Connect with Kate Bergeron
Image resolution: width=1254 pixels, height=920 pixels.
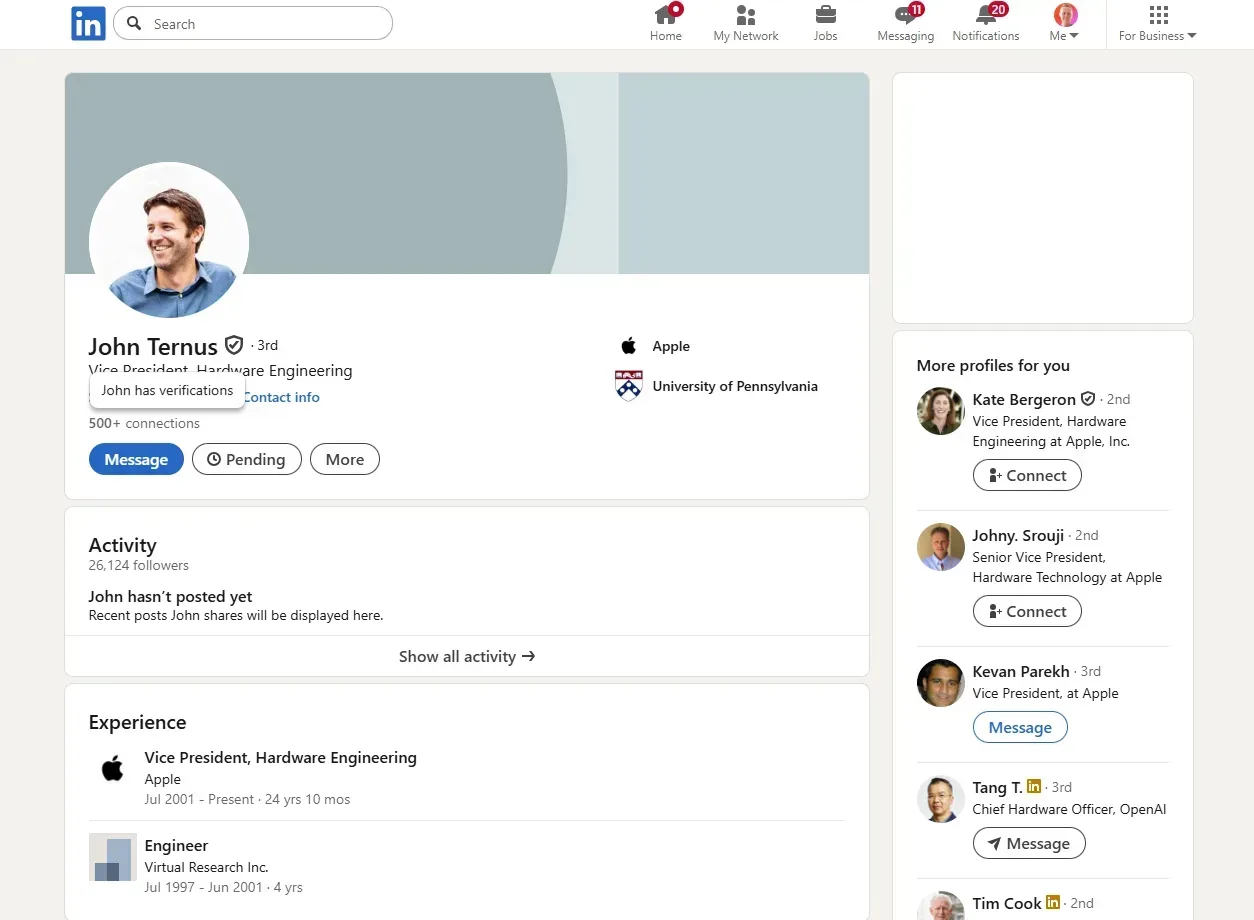coord(1027,476)
